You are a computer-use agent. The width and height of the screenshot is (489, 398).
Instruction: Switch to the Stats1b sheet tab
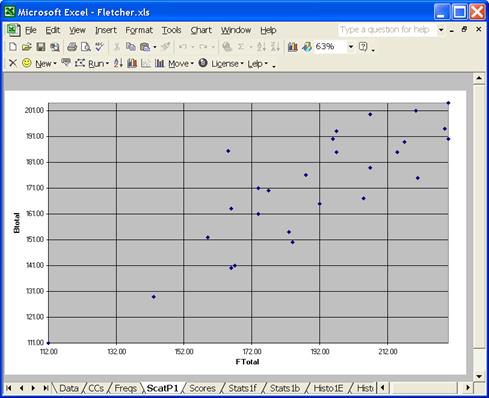285,388
